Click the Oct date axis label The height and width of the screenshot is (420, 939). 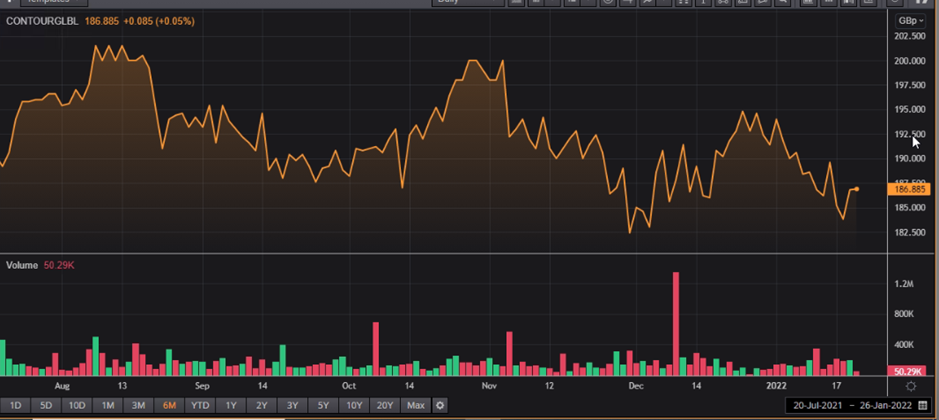tap(349, 386)
